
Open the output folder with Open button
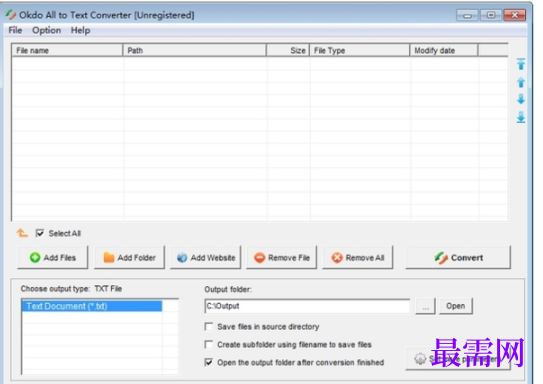pyautogui.click(x=456, y=306)
